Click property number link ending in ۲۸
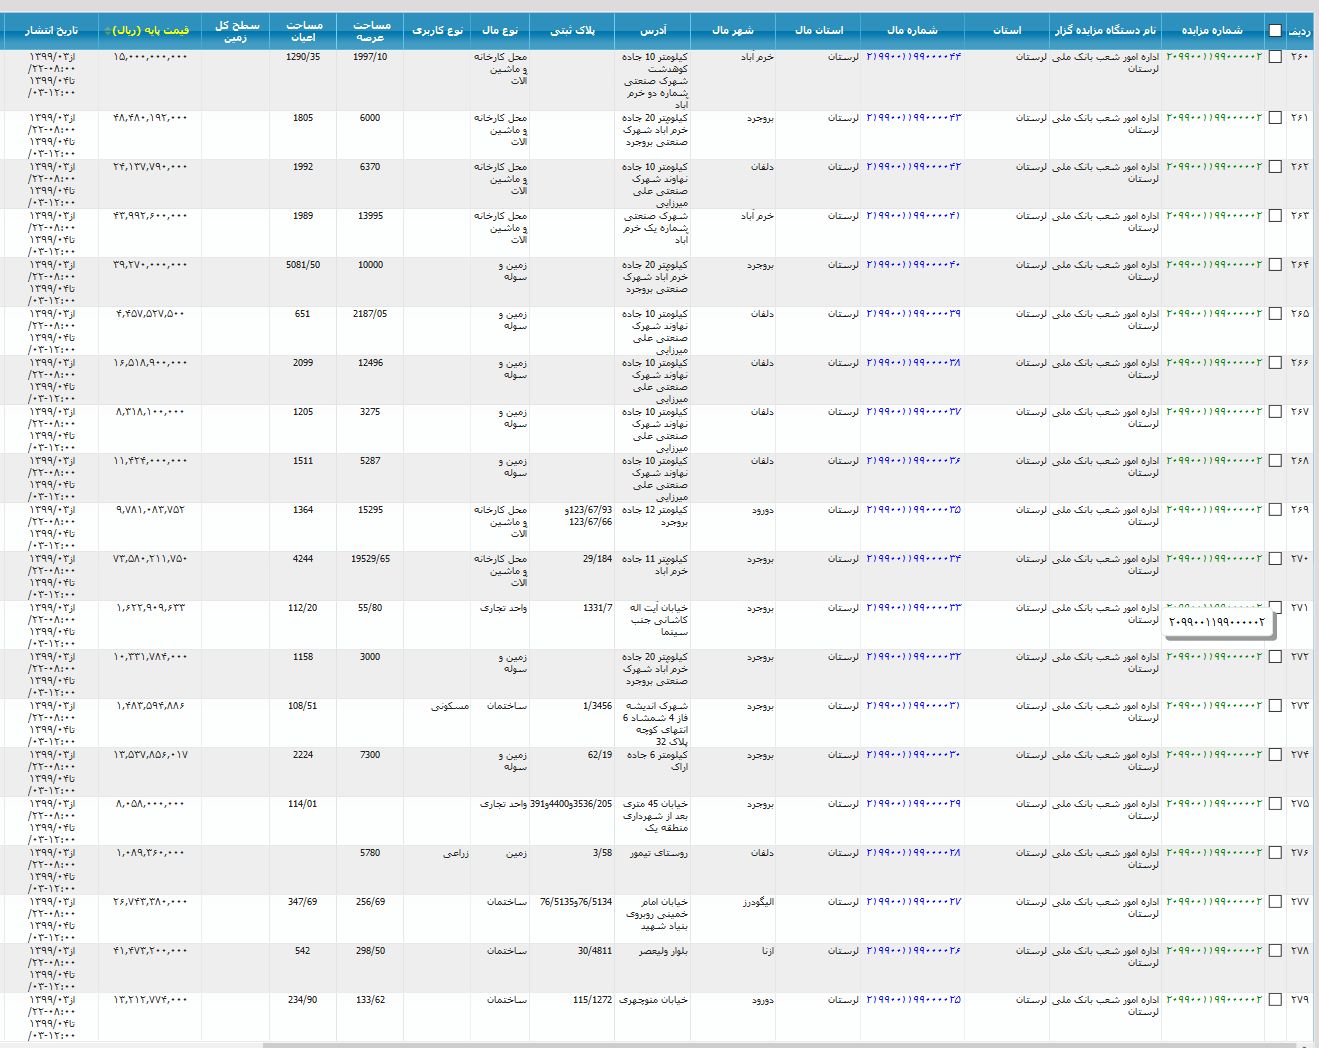This screenshot has height=1048, width=1319. coord(913,853)
